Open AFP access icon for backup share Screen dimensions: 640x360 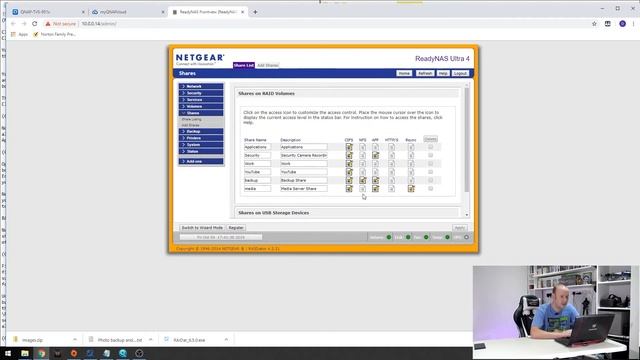[x=376, y=180]
